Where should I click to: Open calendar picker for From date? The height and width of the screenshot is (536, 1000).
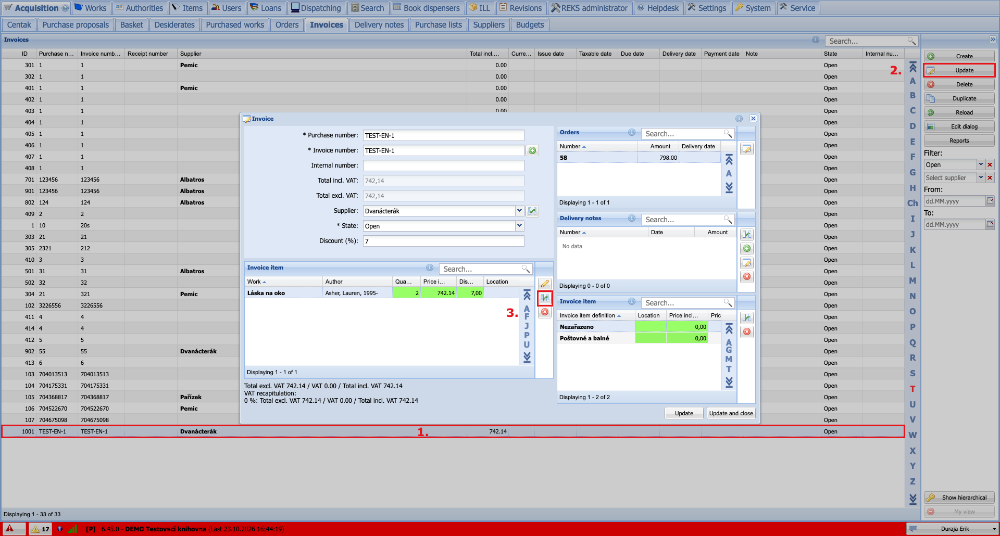coord(990,200)
